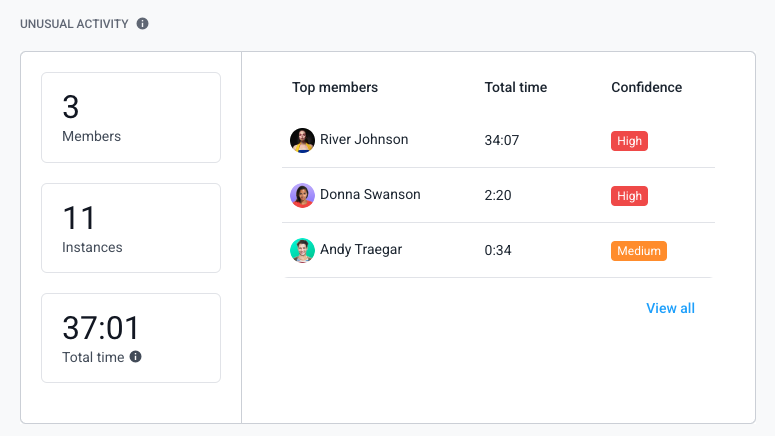Open the 37:01 Total time card
The height and width of the screenshot is (436, 775).
(x=131, y=338)
